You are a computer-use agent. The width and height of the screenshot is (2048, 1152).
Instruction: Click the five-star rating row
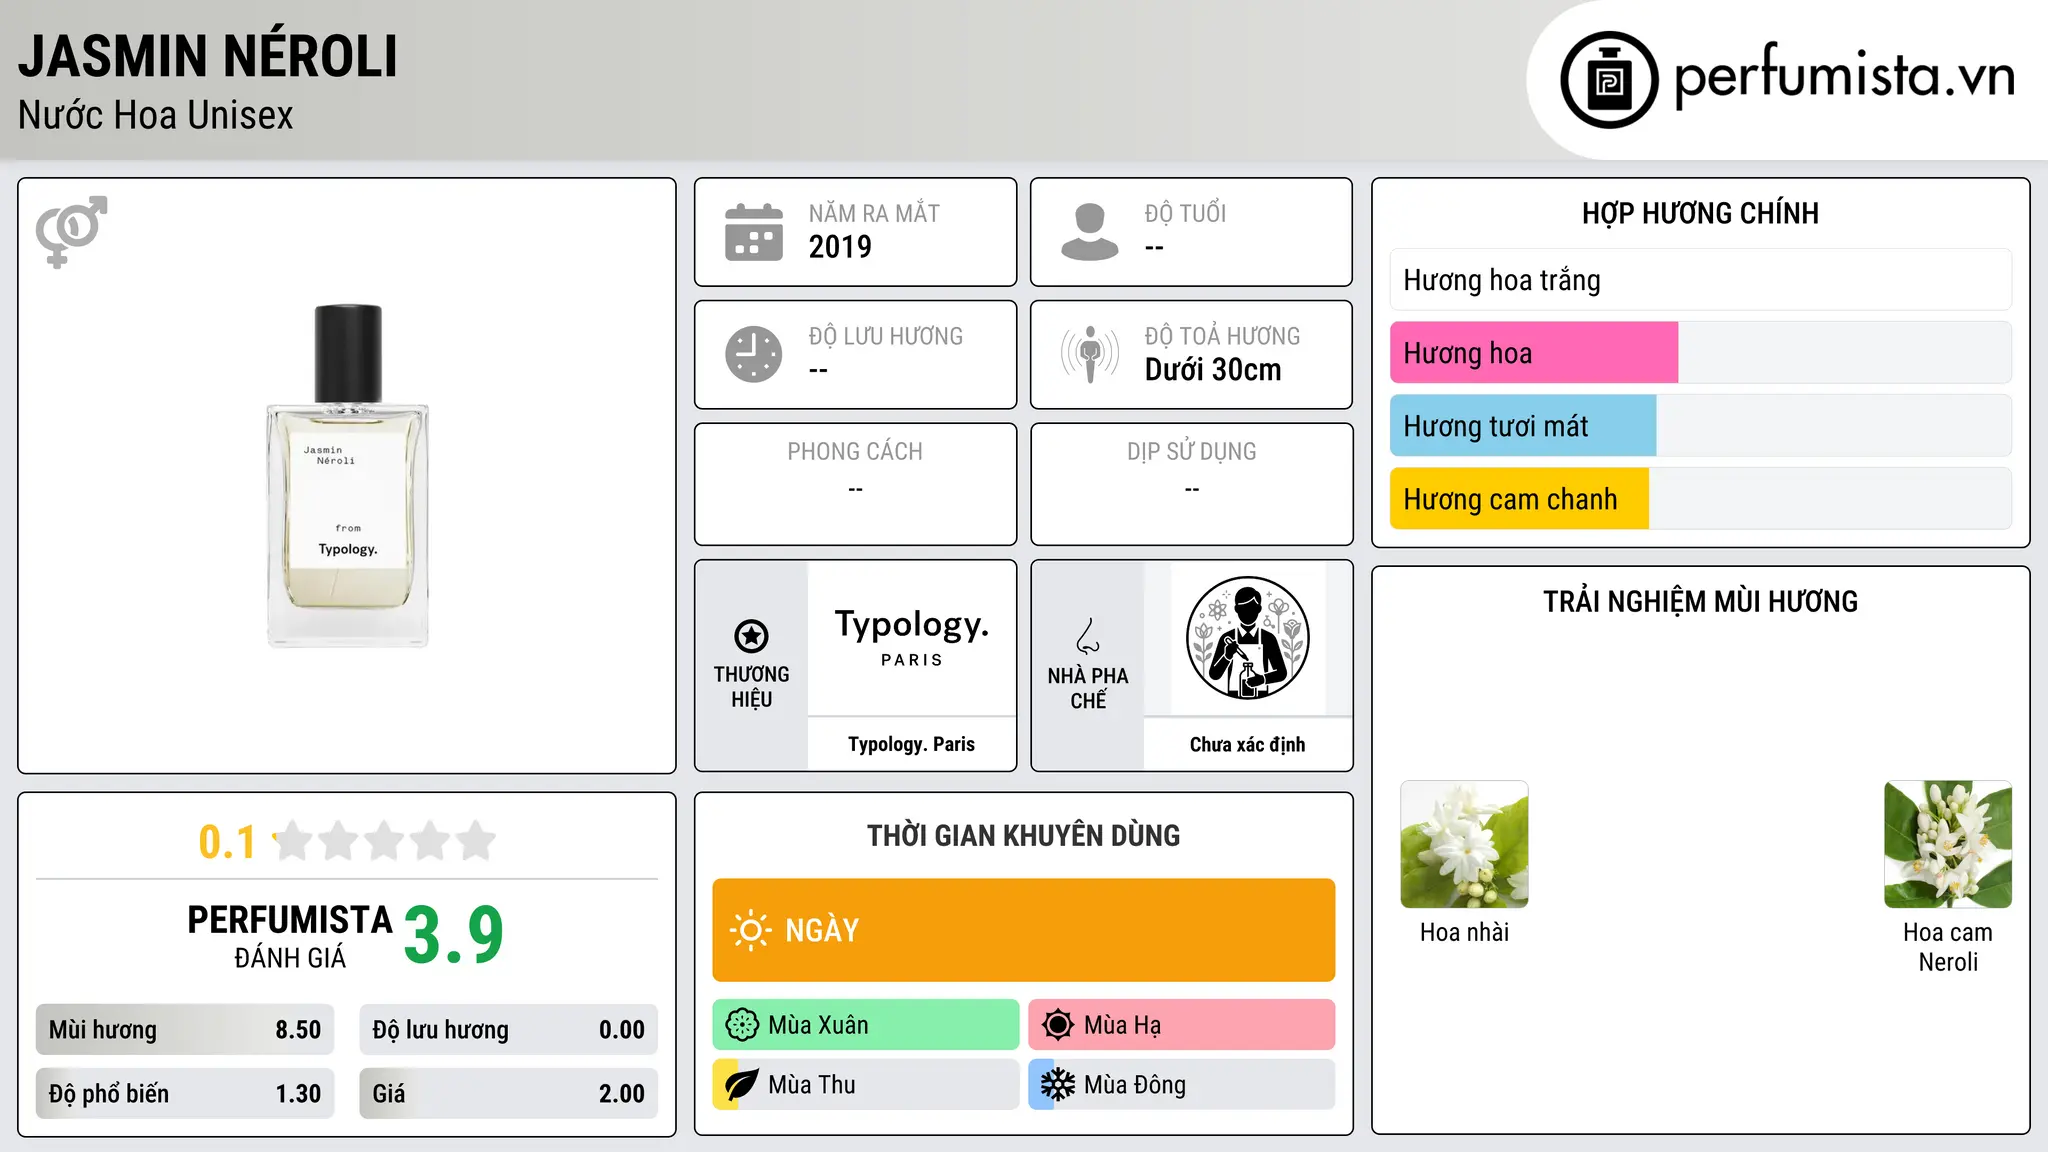384,841
